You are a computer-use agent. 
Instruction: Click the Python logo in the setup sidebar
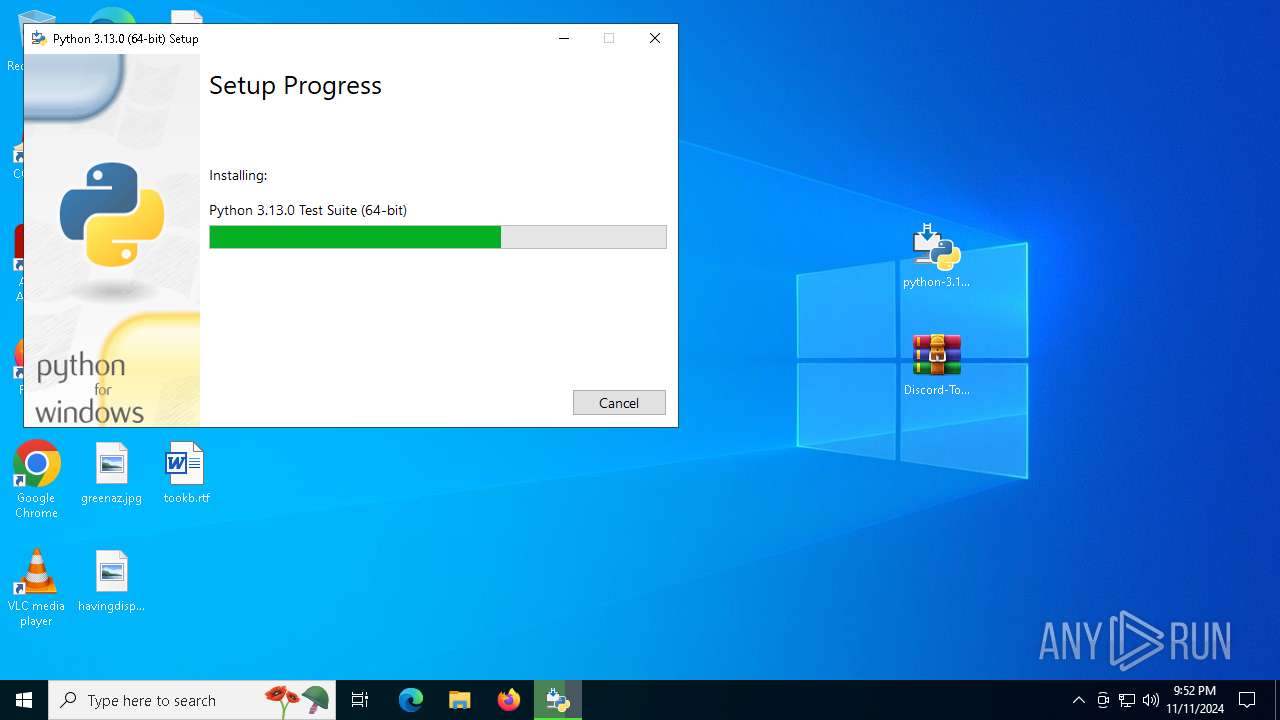(x=112, y=214)
